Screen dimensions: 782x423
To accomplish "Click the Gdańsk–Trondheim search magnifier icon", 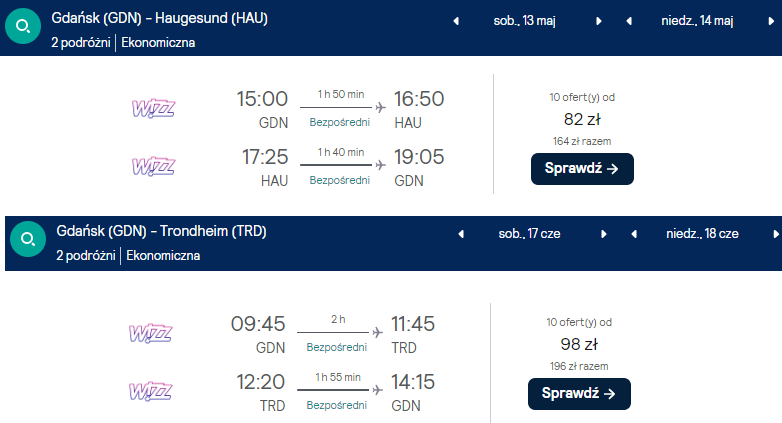I will tap(27, 240).
